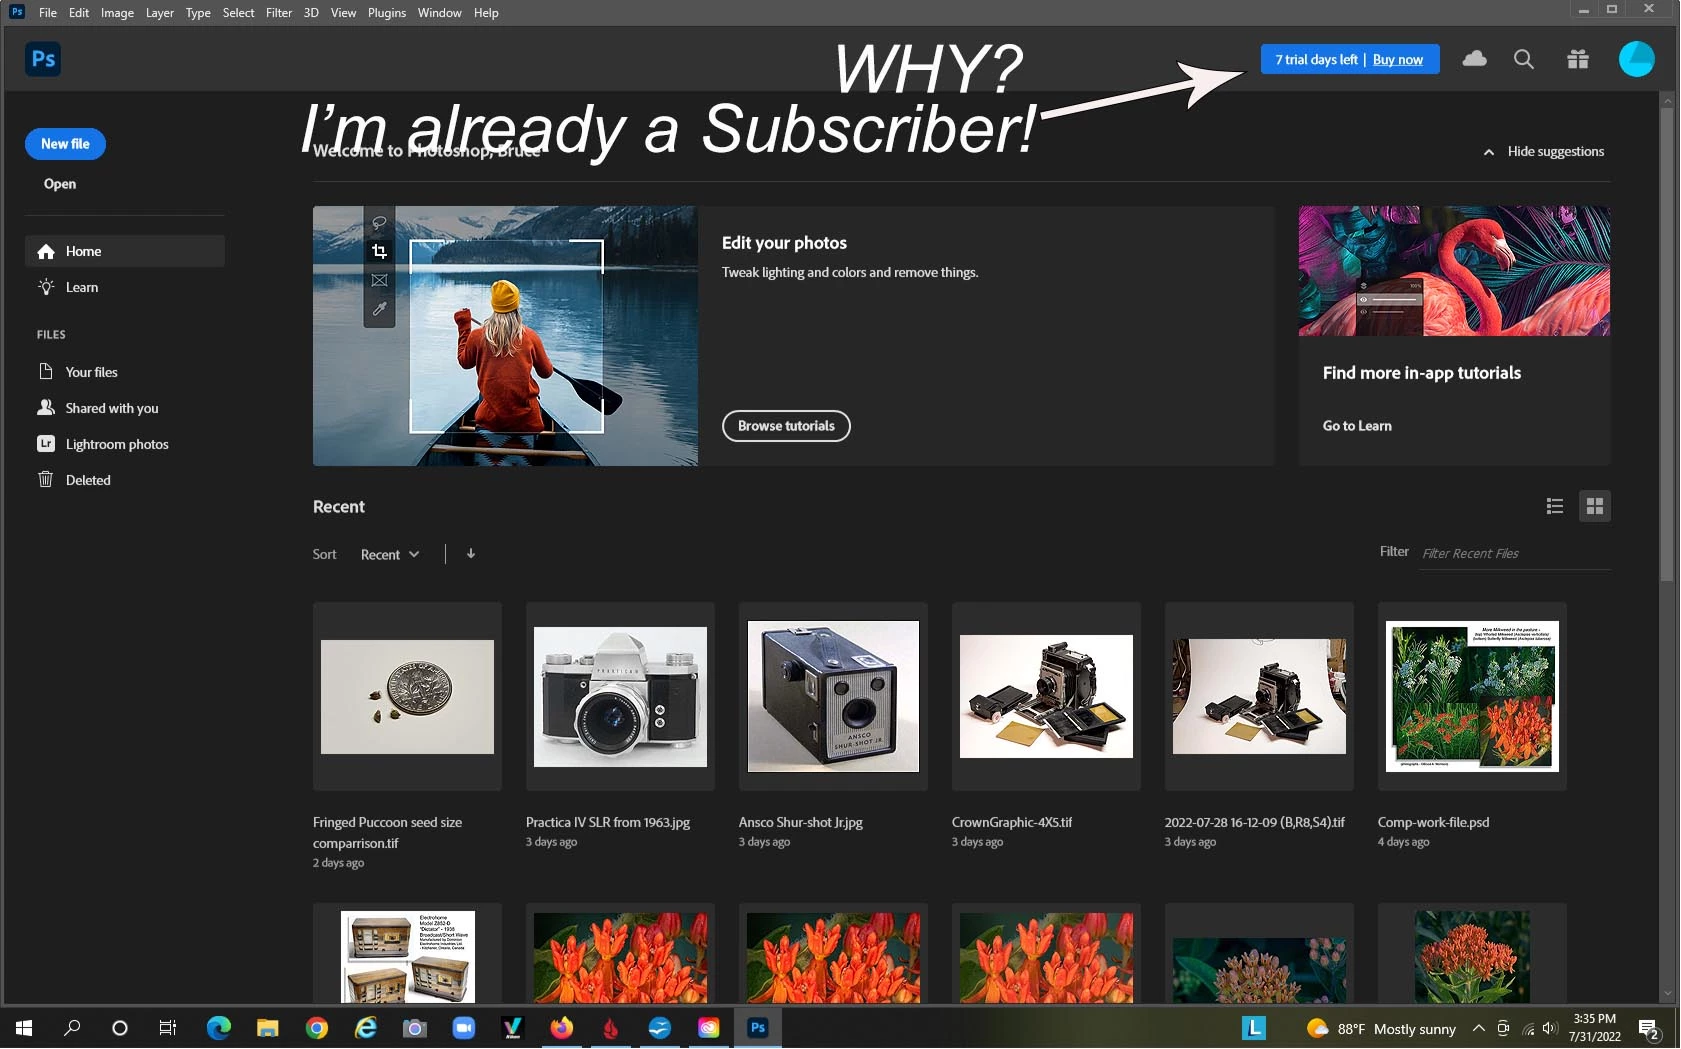Open the File menu

(x=48, y=13)
